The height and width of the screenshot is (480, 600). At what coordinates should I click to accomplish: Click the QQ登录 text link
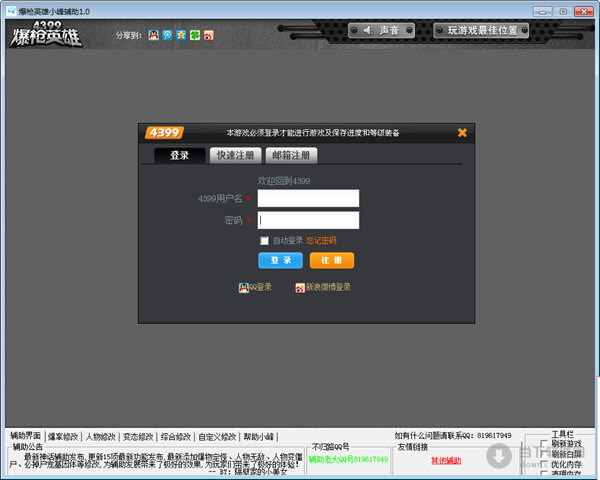tap(260, 287)
